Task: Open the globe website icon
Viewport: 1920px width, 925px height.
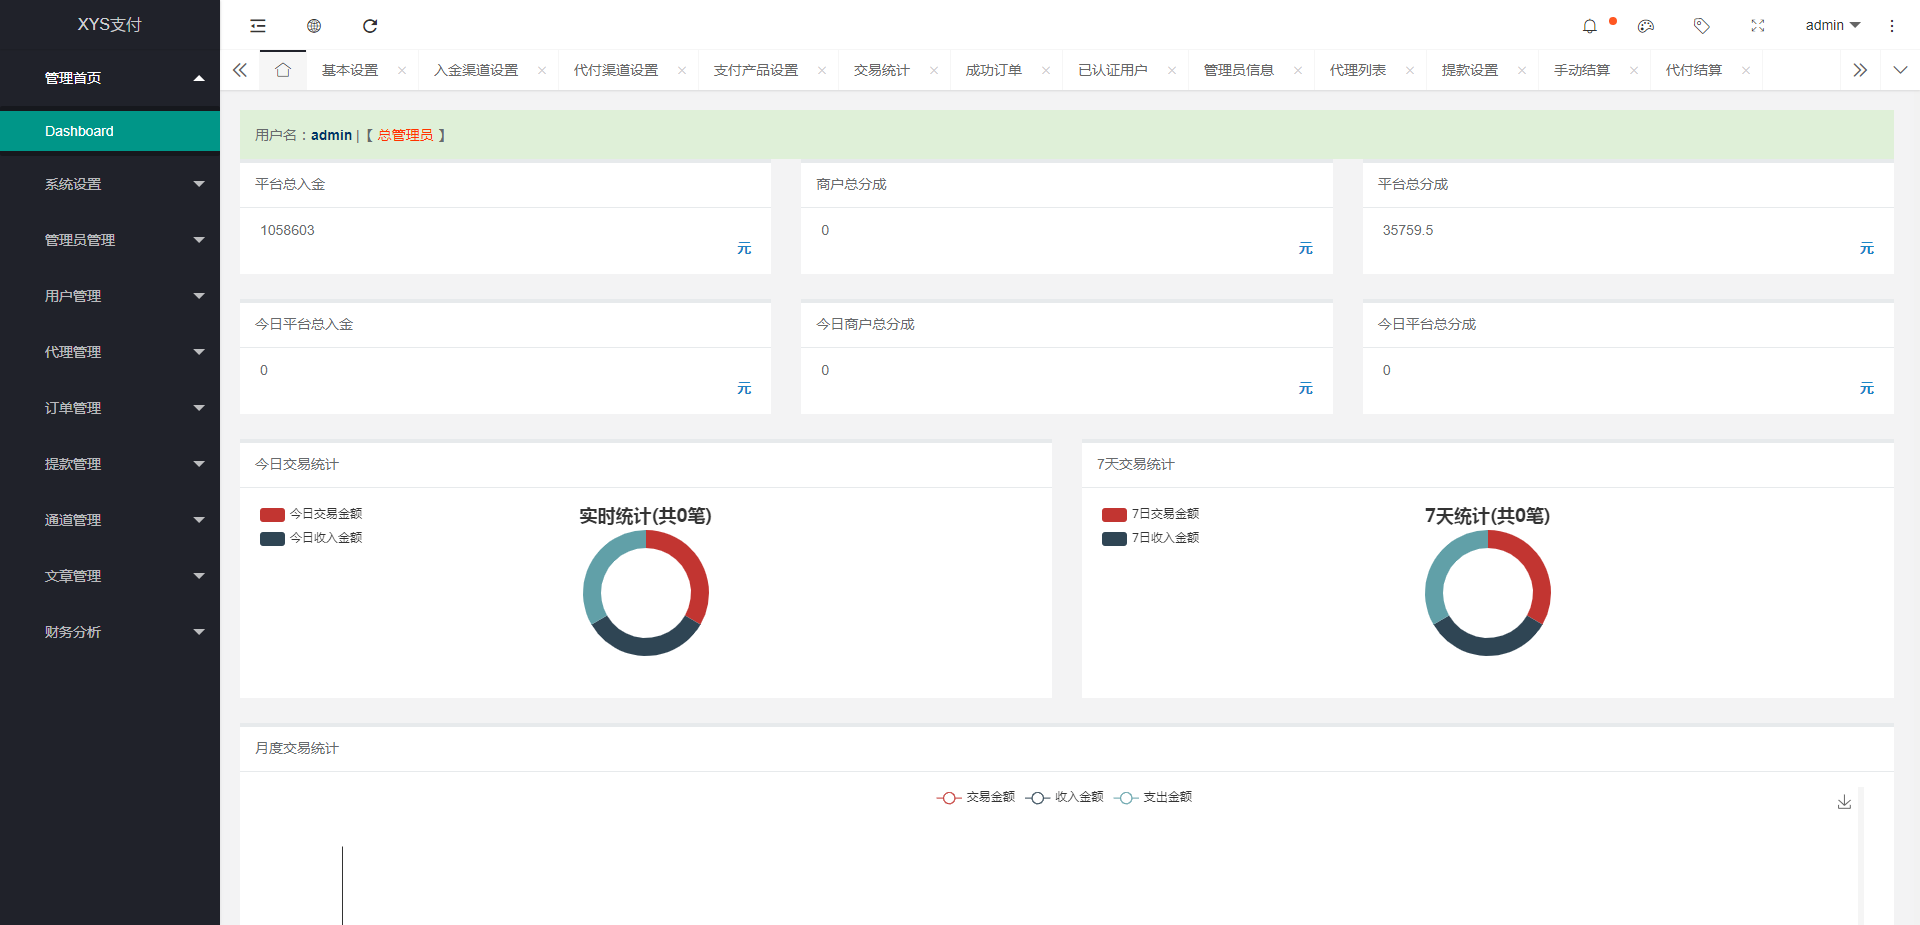Action: pos(314,26)
